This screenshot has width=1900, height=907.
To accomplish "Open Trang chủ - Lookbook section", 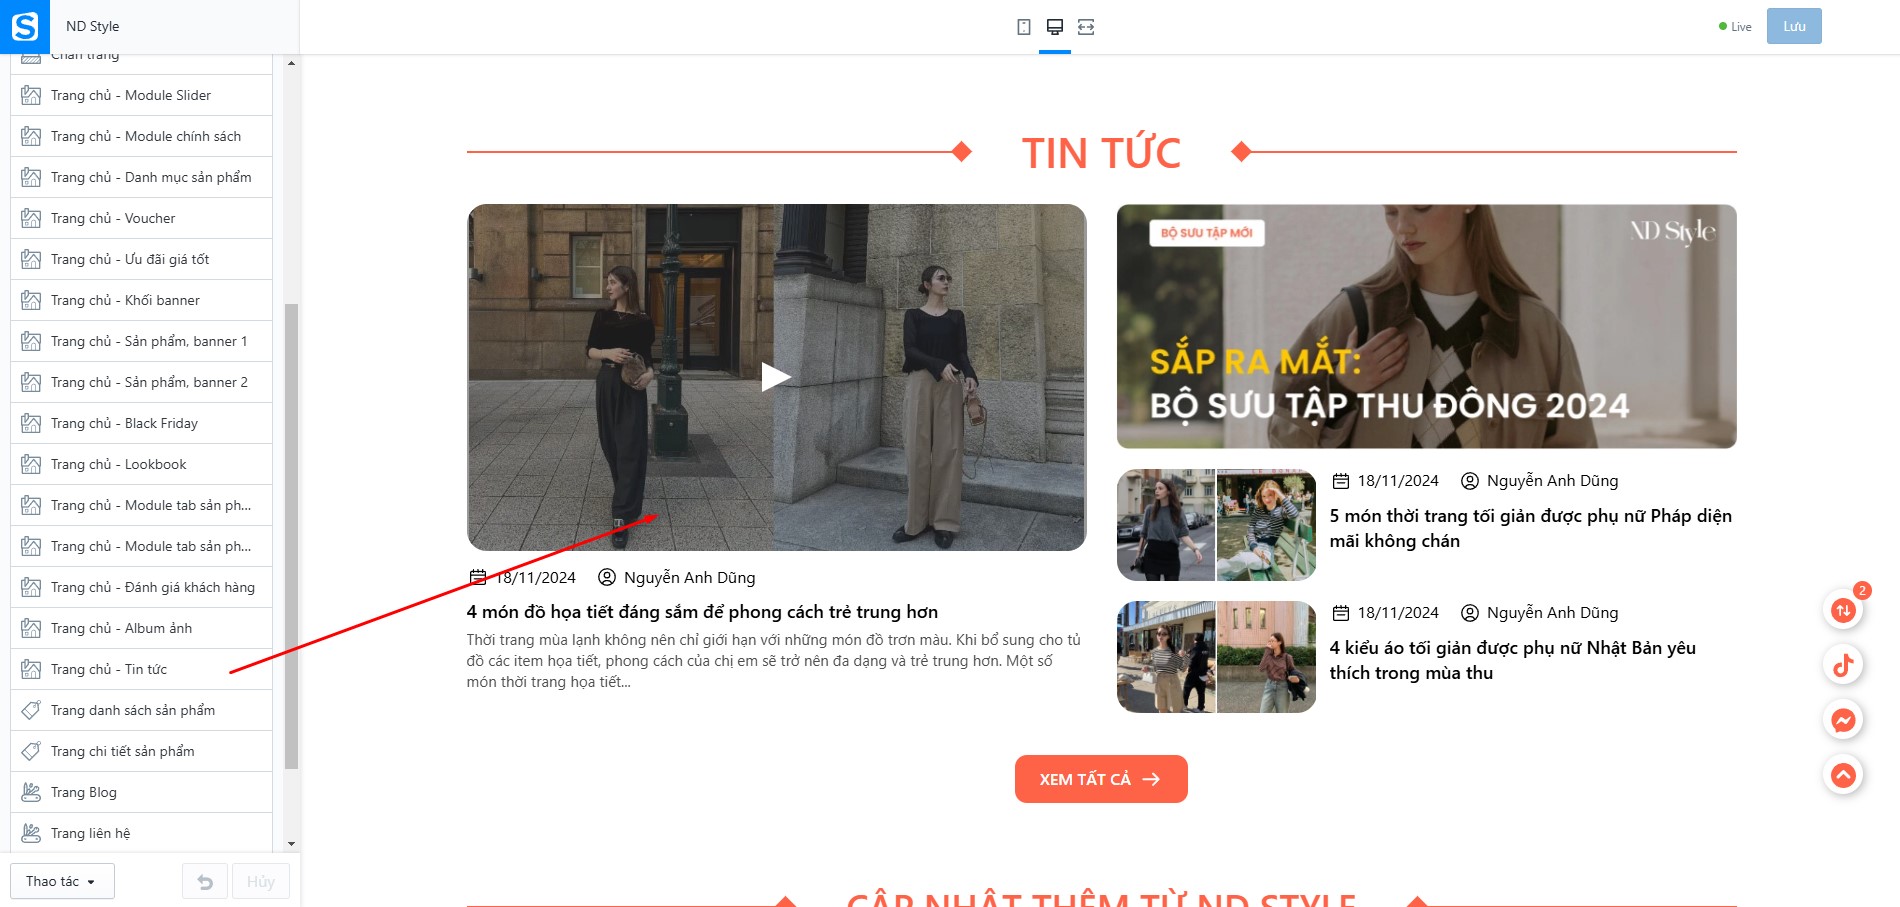I will (x=141, y=464).
